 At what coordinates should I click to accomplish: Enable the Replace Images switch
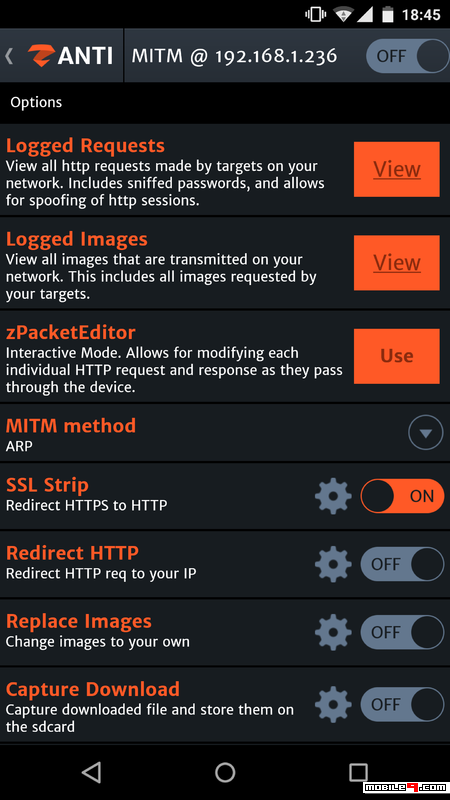[x=402, y=632]
